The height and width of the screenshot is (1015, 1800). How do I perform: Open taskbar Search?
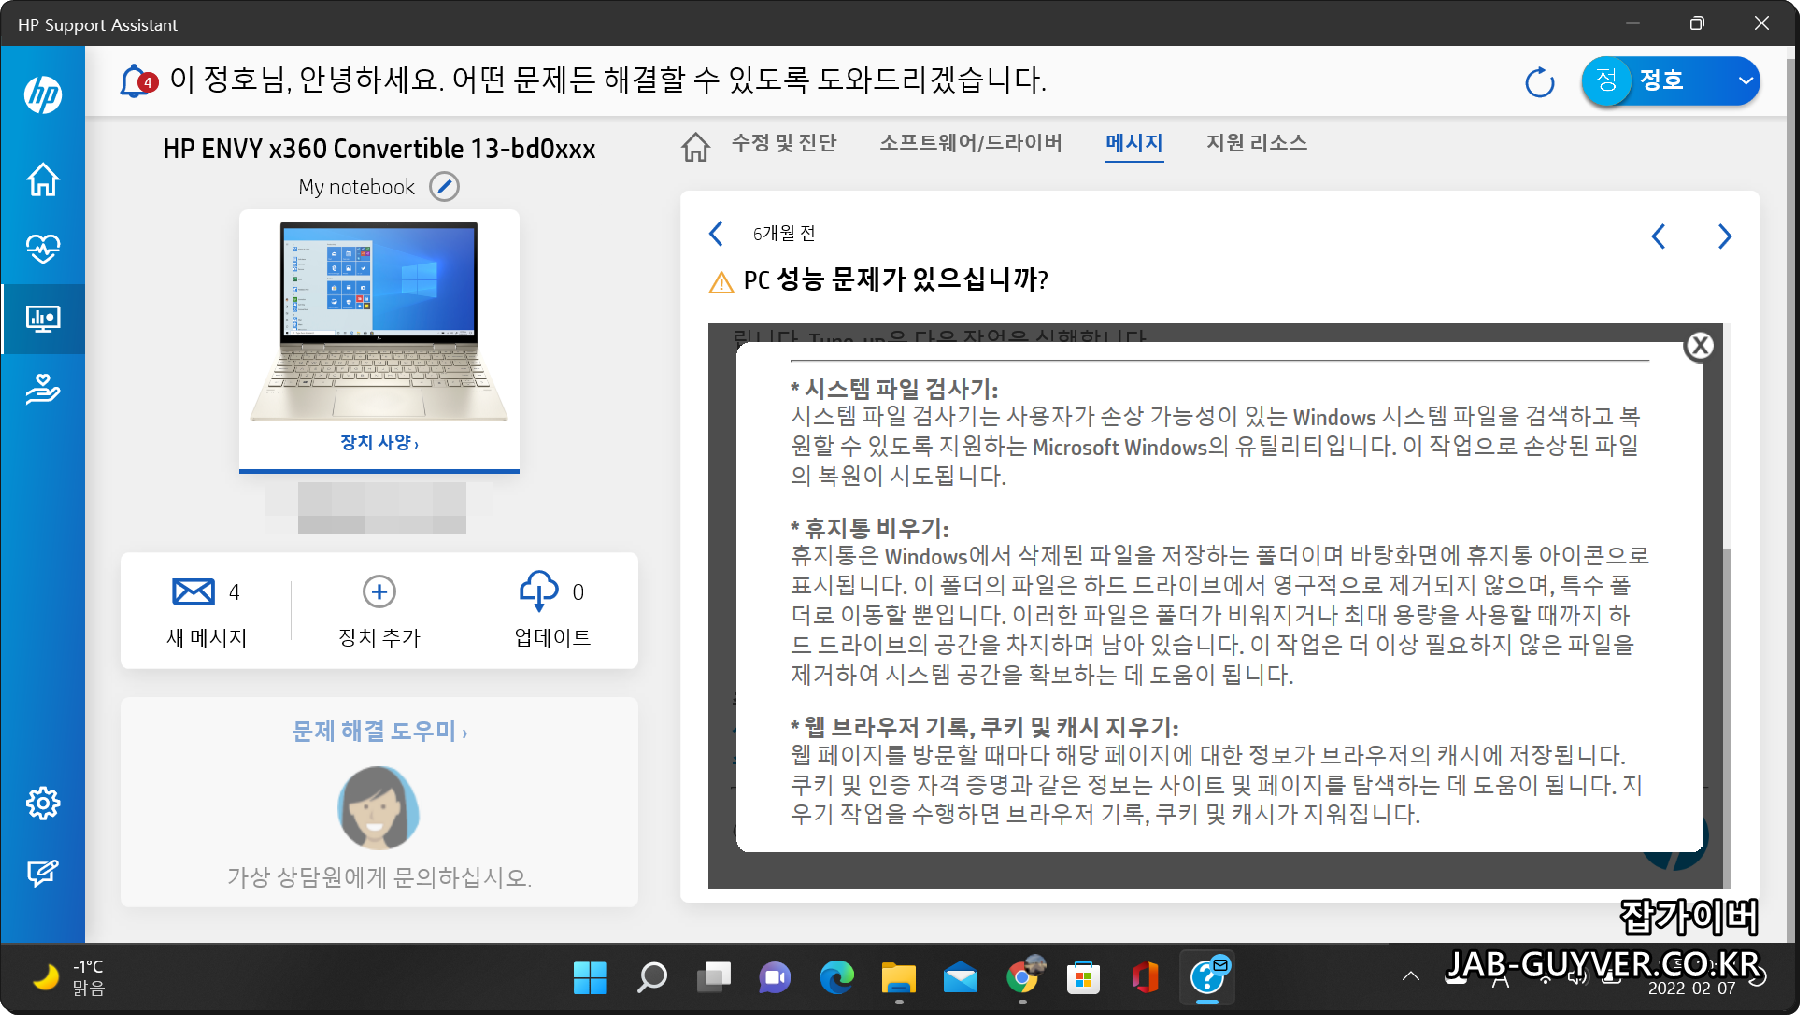(x=652, y=978)
